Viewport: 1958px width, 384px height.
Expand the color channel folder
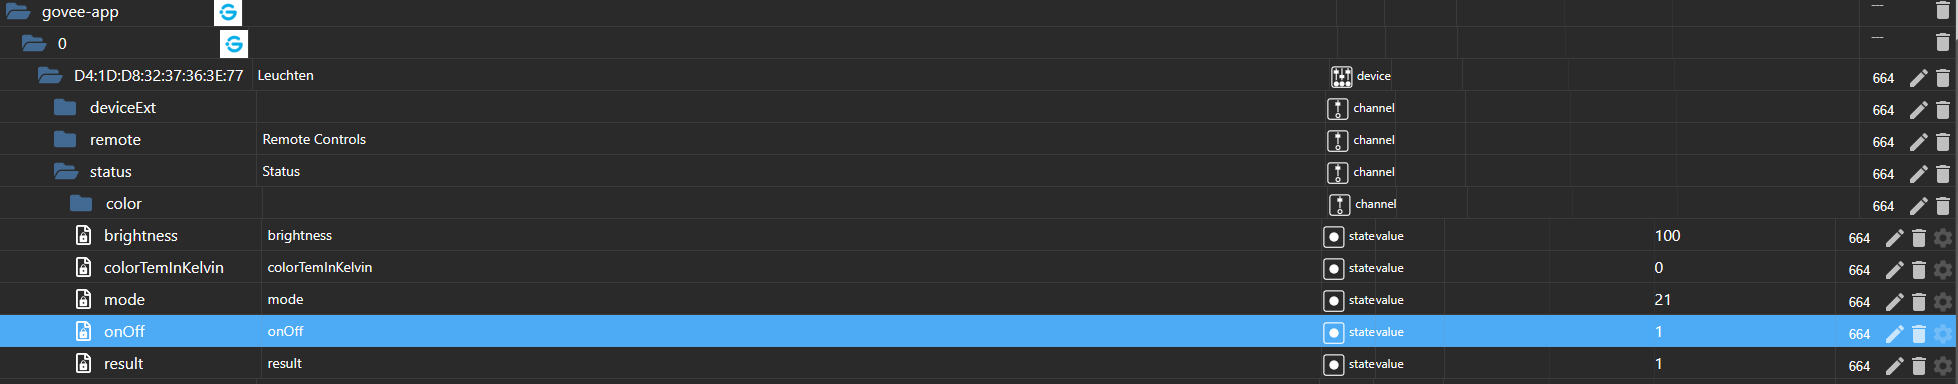point(81,203)
